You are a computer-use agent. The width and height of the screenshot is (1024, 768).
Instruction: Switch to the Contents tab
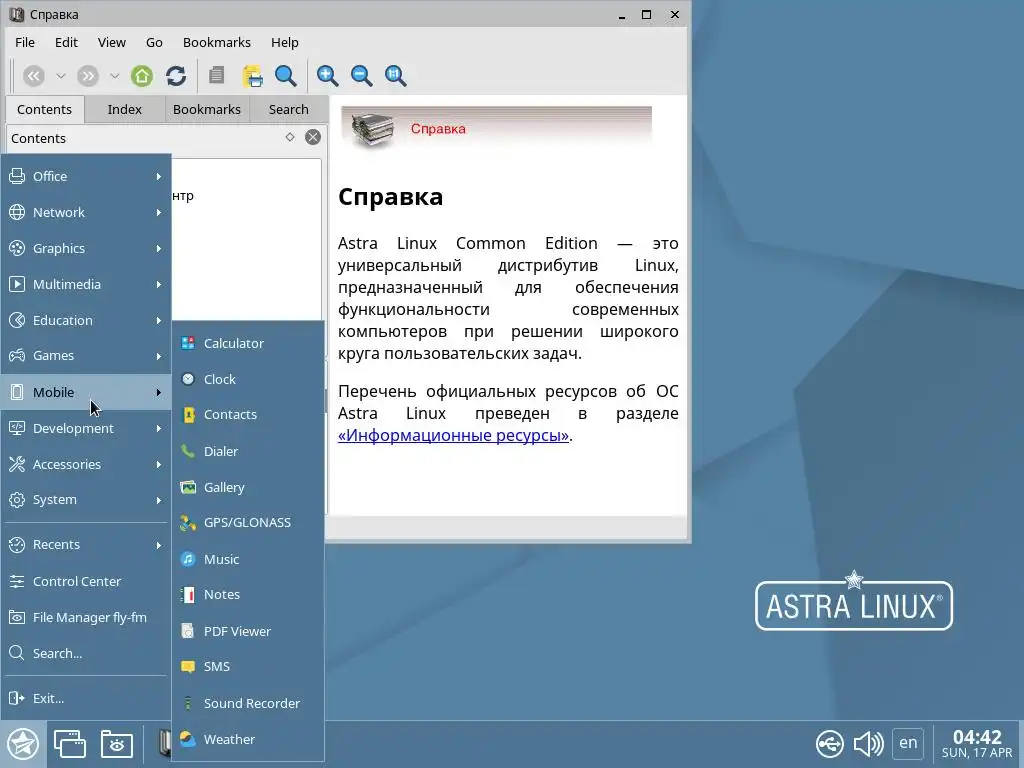[x=44, y=110]
